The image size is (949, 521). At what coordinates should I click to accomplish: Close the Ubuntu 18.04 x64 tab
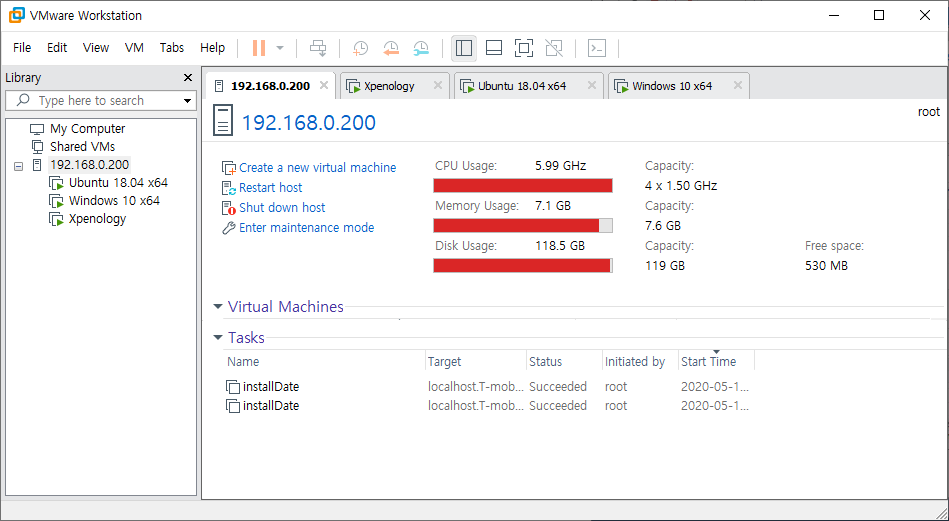pyautogui.click(x=592, y=85)
